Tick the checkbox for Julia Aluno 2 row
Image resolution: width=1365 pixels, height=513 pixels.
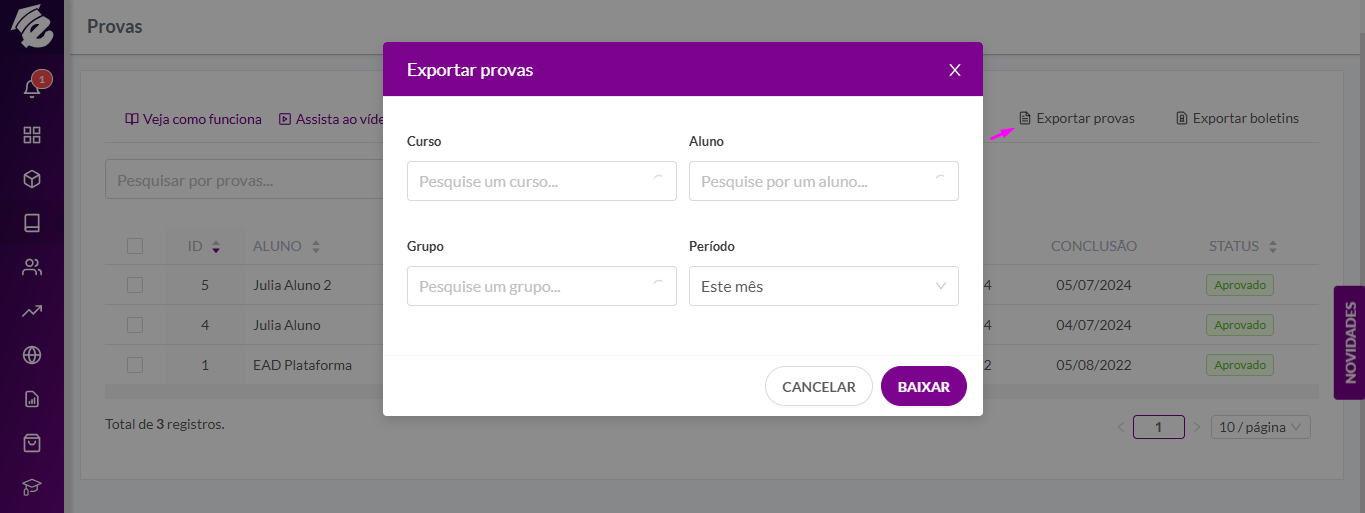pos(135,285)
